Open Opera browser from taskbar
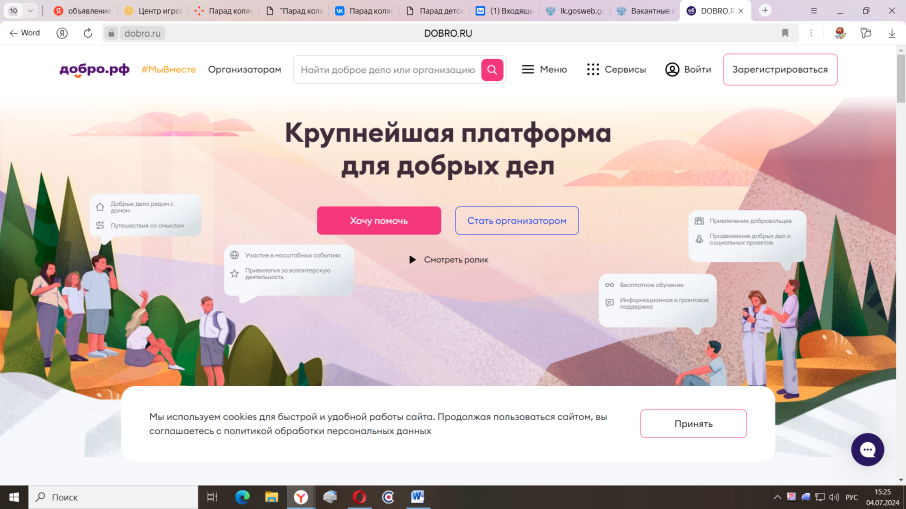Viewport: 906px width, 509px height. (x=359, y=497)
